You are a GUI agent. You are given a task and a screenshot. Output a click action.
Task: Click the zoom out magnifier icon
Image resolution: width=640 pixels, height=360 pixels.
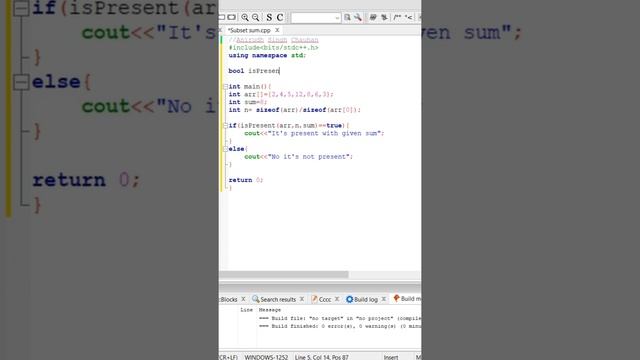[256, 18]
